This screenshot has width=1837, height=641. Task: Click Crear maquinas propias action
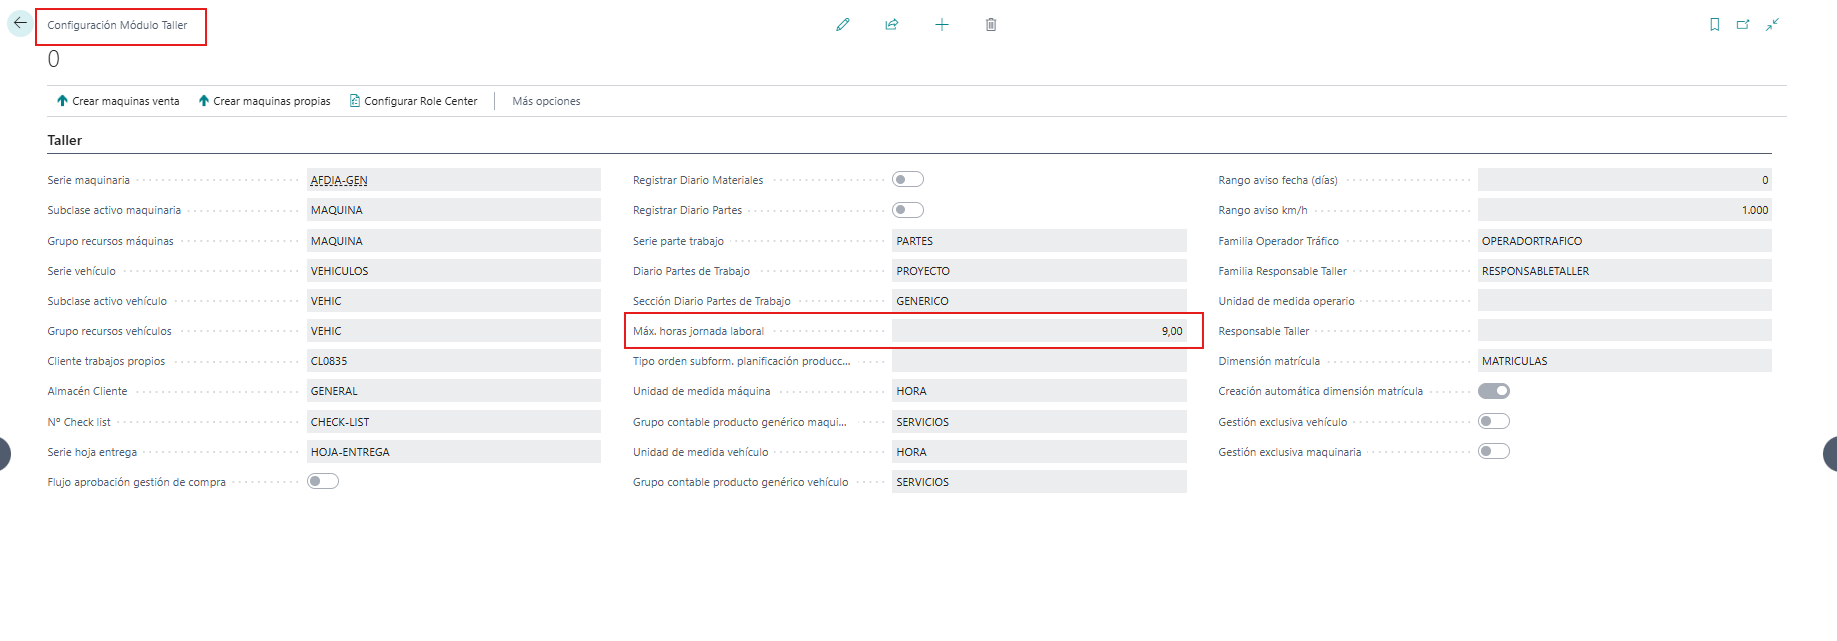264,101
